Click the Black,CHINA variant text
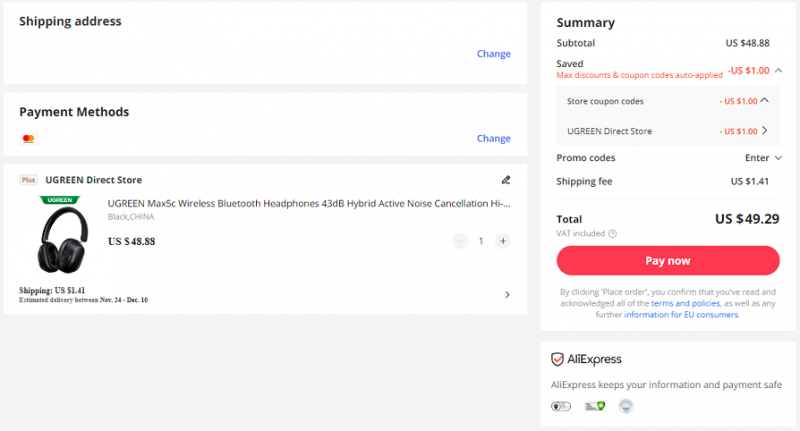This screenshot has width=800, height=431. point(131,217)
